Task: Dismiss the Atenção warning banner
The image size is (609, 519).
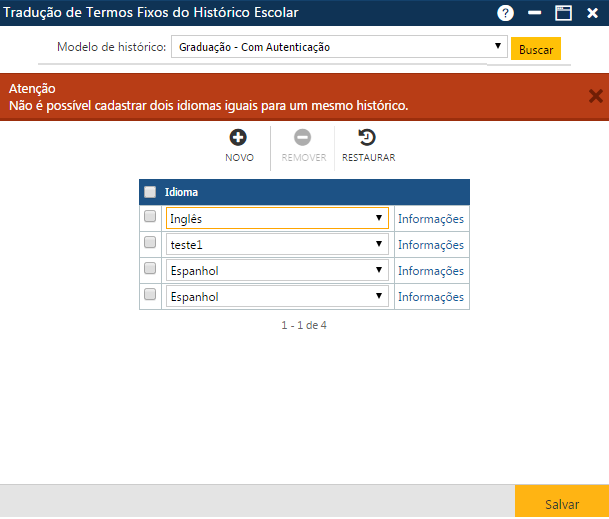Action: click(595, 96)
